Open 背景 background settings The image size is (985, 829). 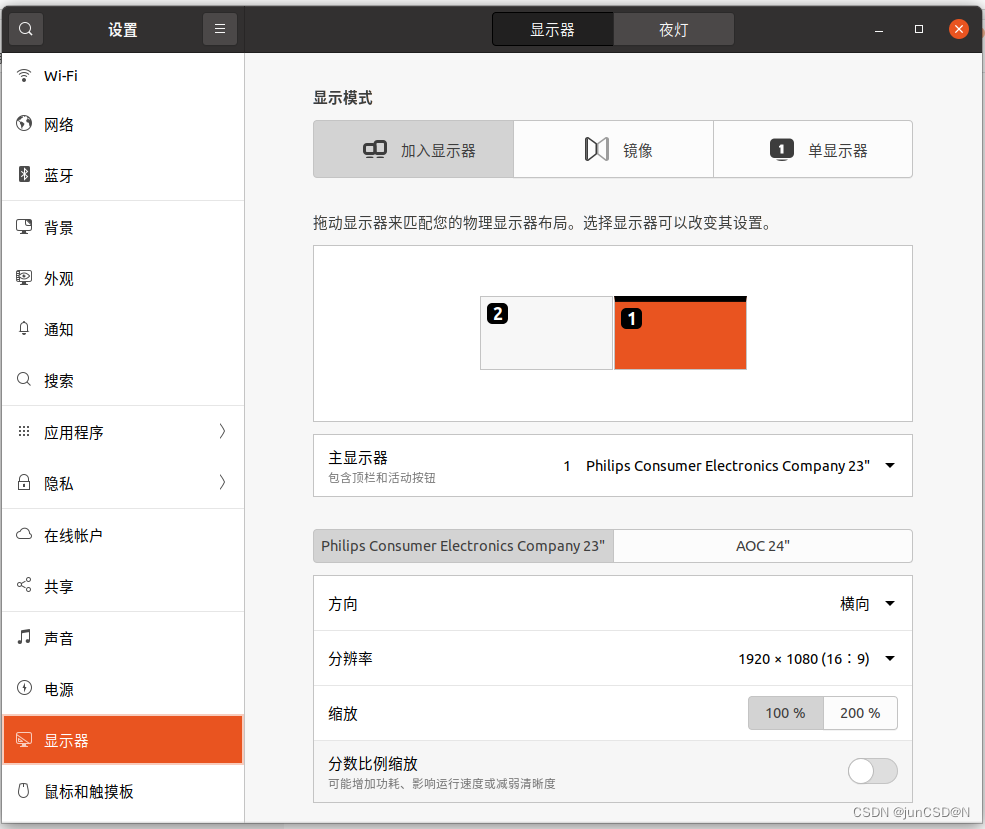123,227
